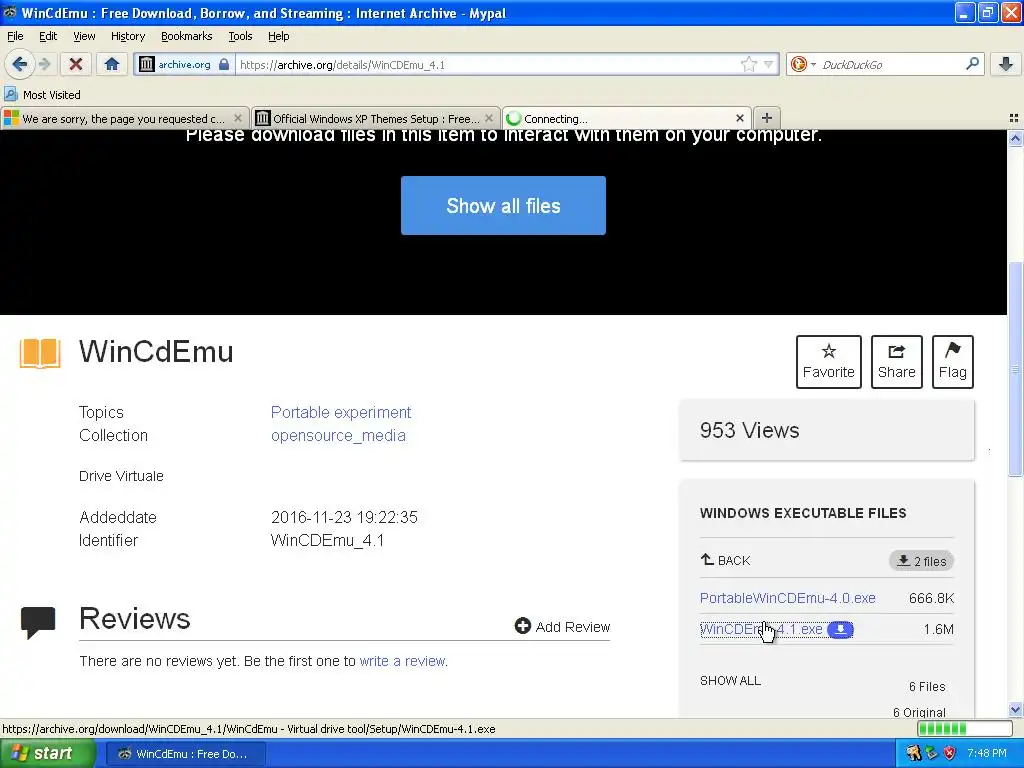Go to the Home page icon
Screen dimensions: 1024x768
tap(112, 64)
